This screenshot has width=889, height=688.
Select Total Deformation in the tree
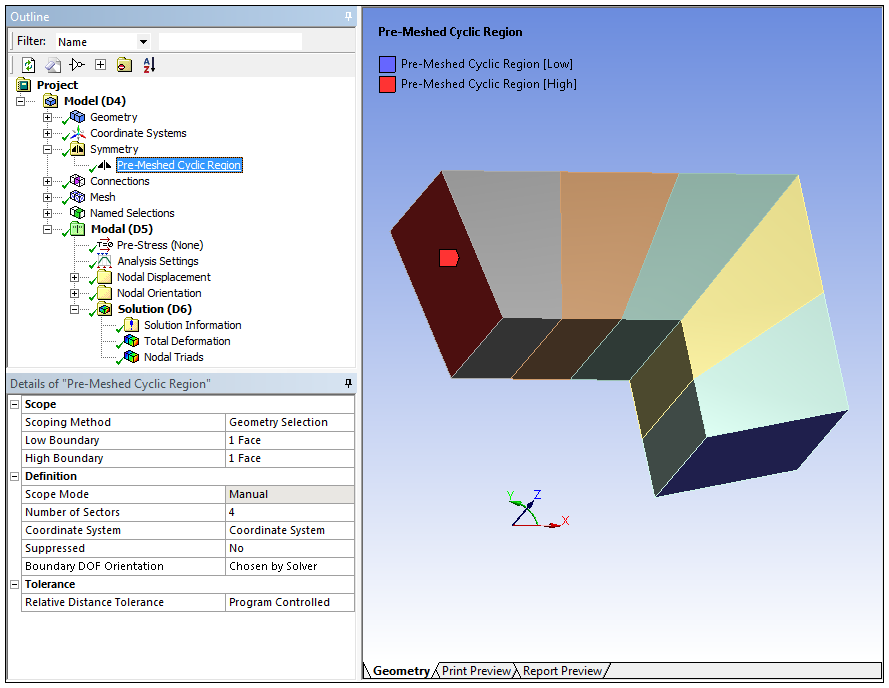click(x=186, y=341)
